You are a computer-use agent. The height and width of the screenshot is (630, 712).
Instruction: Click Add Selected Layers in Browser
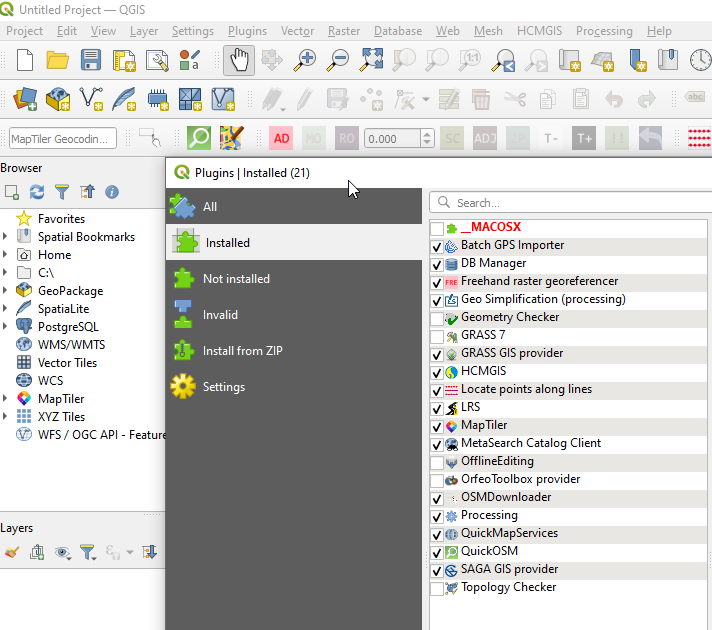point(11,192)
